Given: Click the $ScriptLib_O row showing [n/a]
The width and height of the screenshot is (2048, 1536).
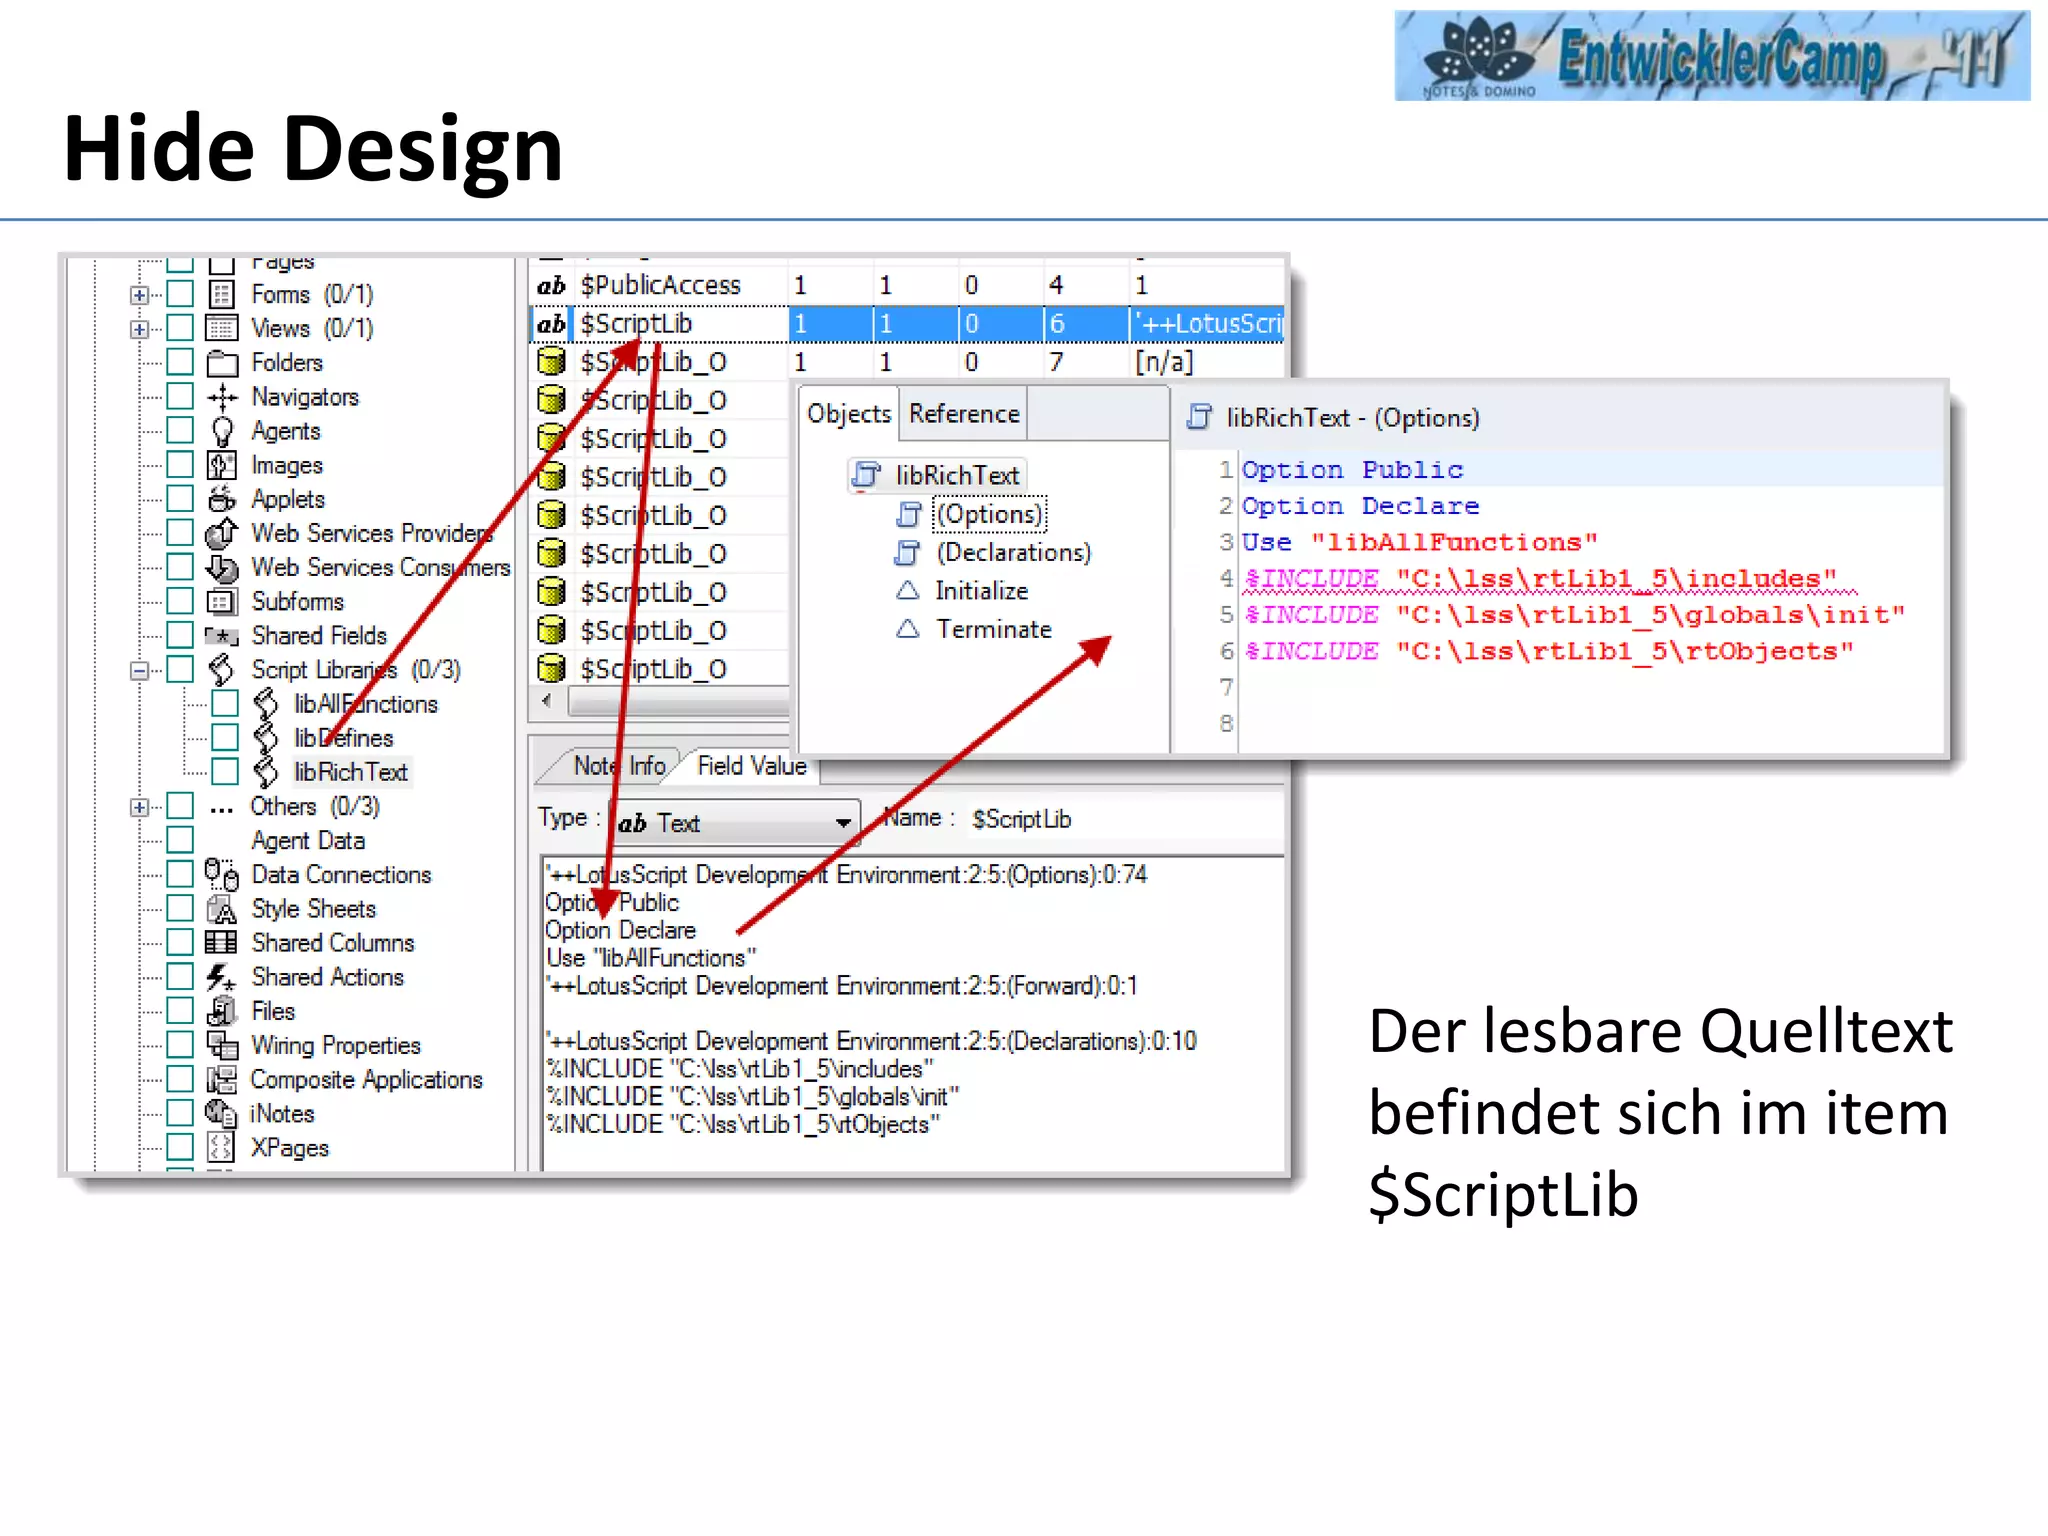Looking at the screenshot, I should click(x=908, y=362).
